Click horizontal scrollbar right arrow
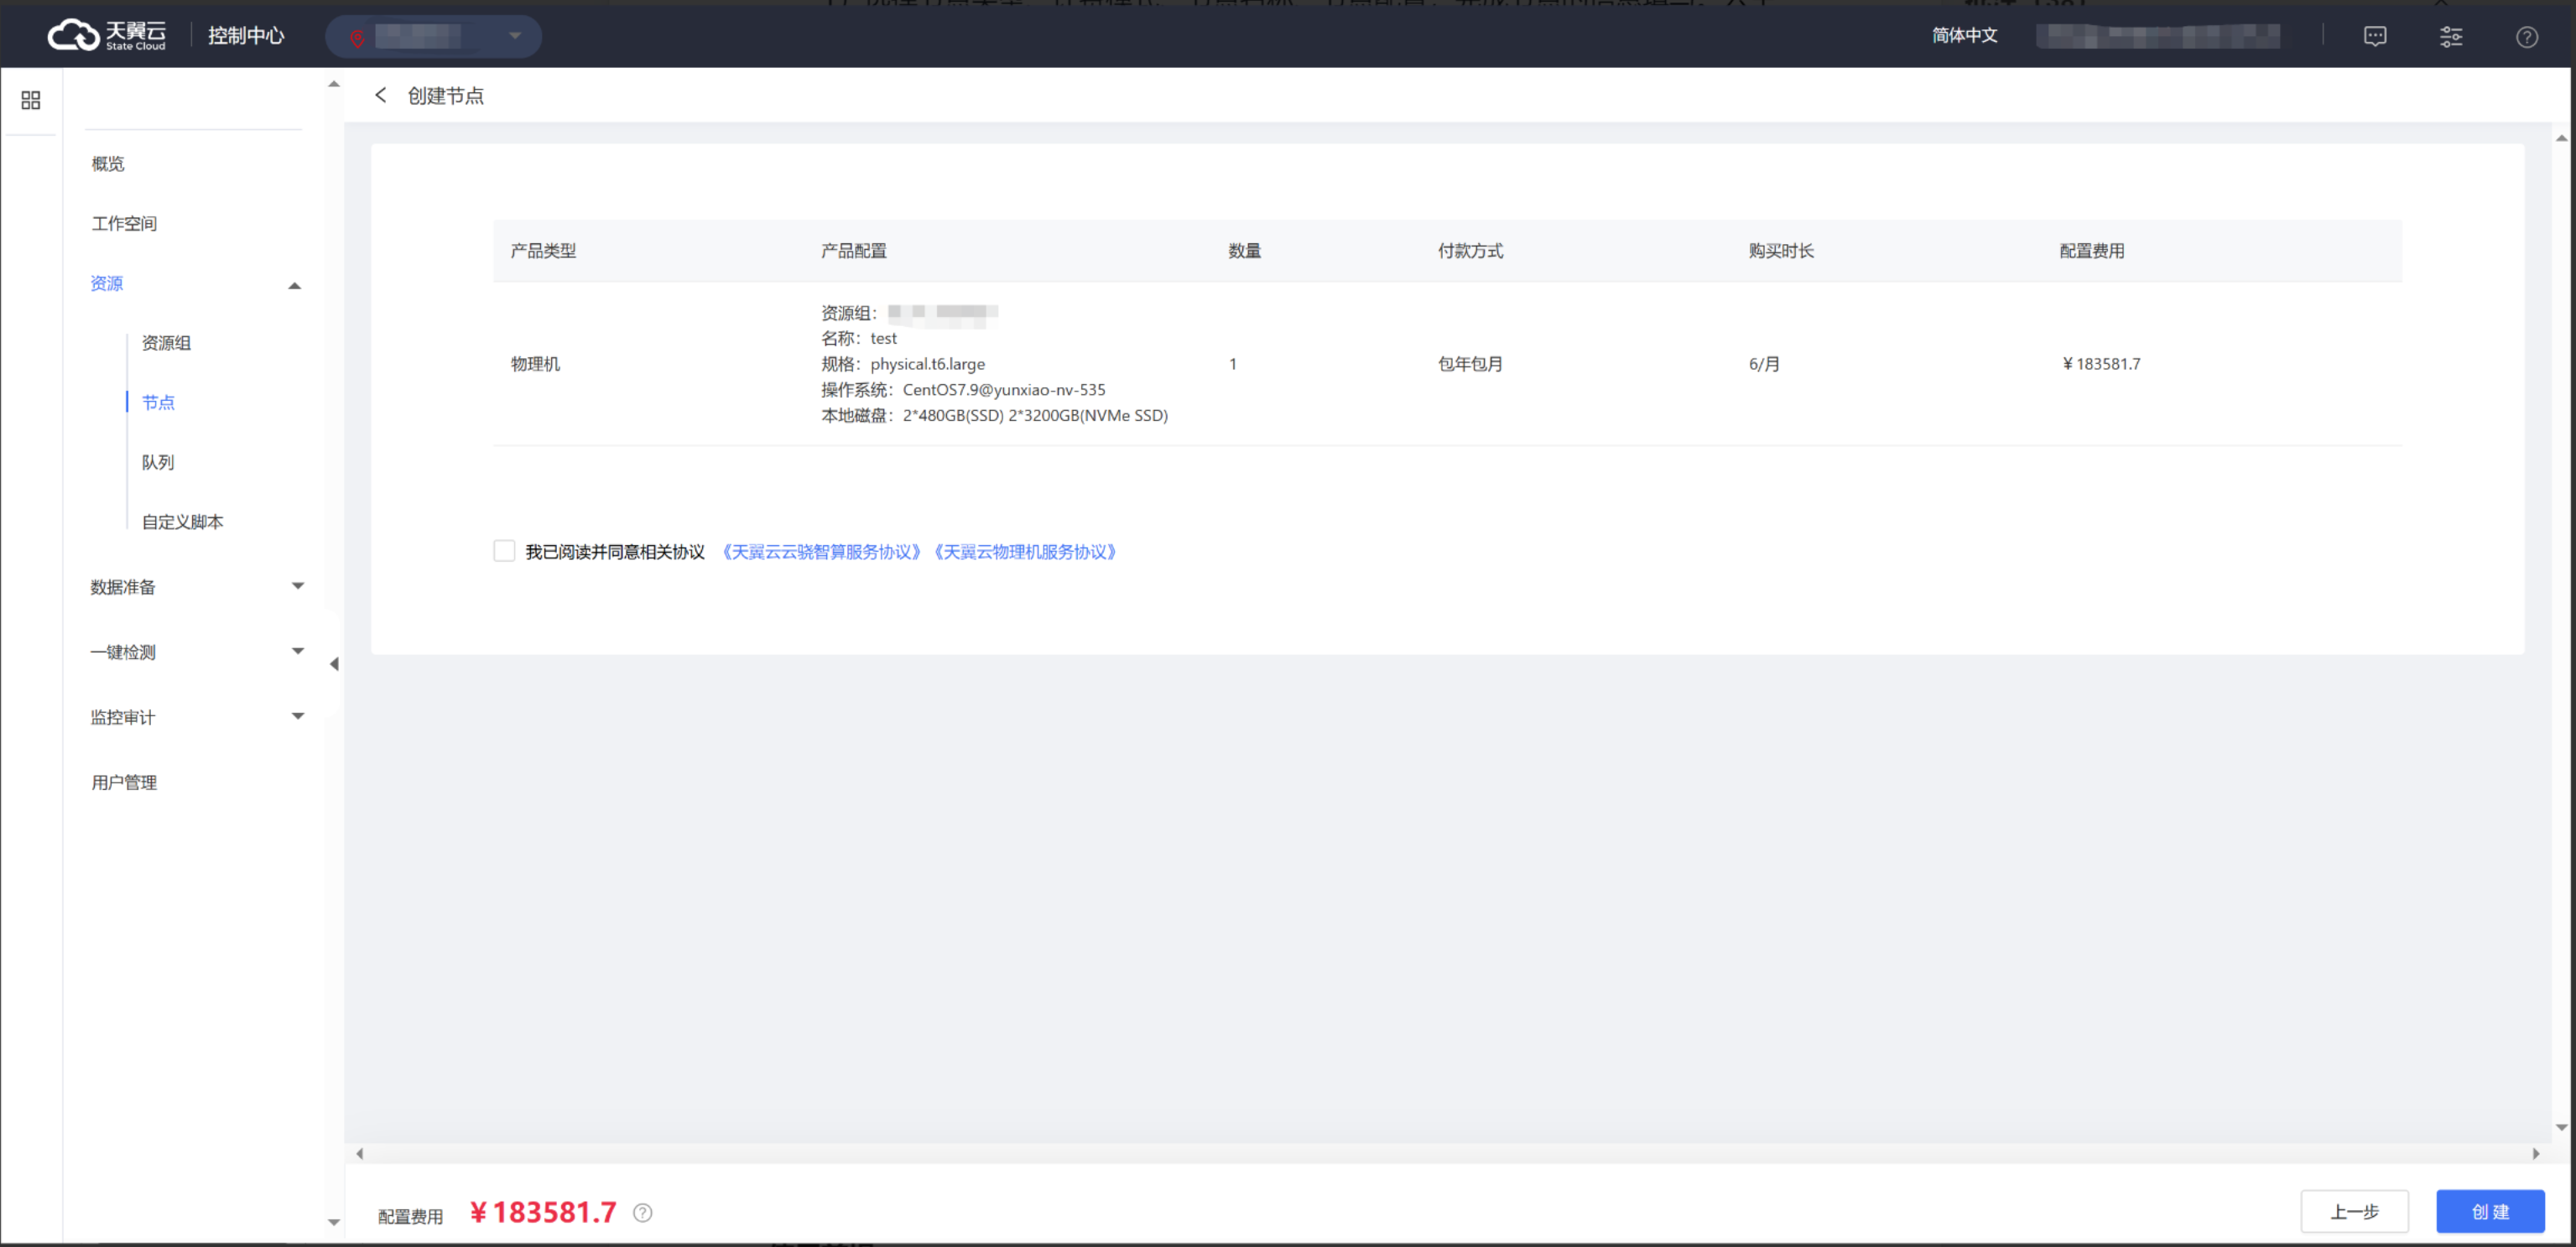 point(2536,1154)
